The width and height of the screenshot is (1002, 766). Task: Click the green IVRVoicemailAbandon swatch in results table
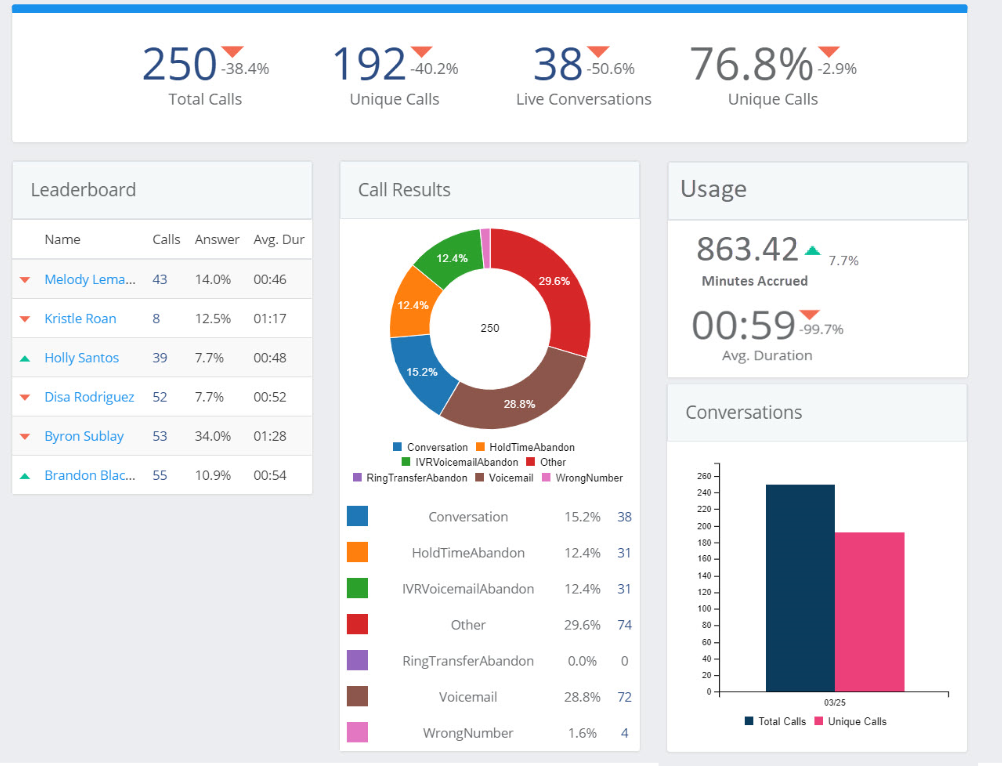(357, 588)
